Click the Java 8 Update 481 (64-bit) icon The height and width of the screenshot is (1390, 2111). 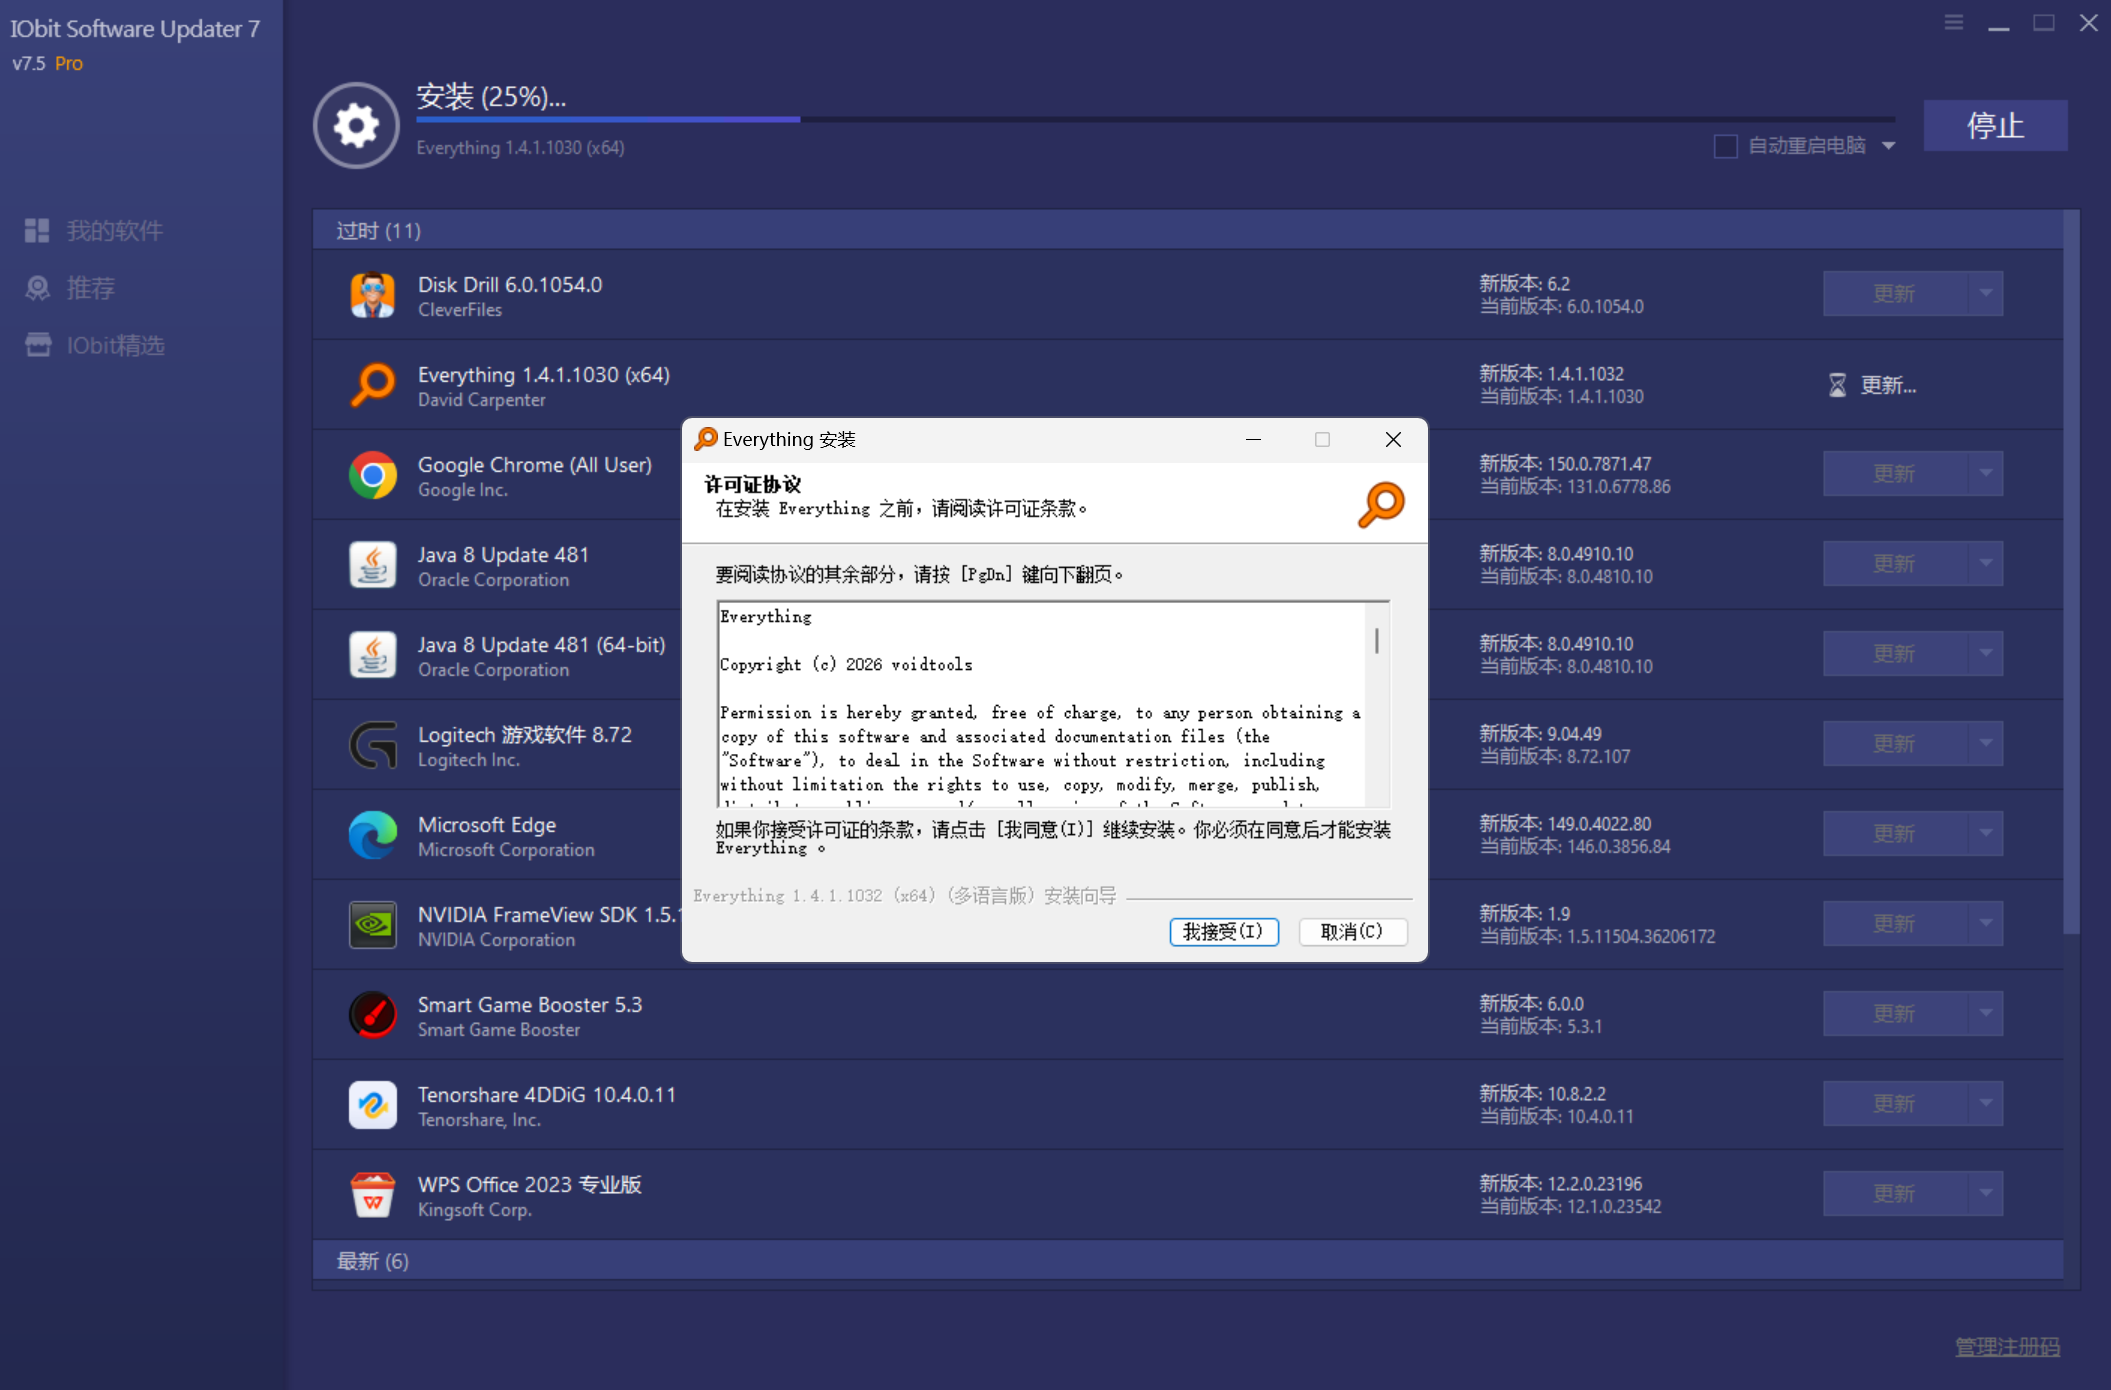(372, 655)
